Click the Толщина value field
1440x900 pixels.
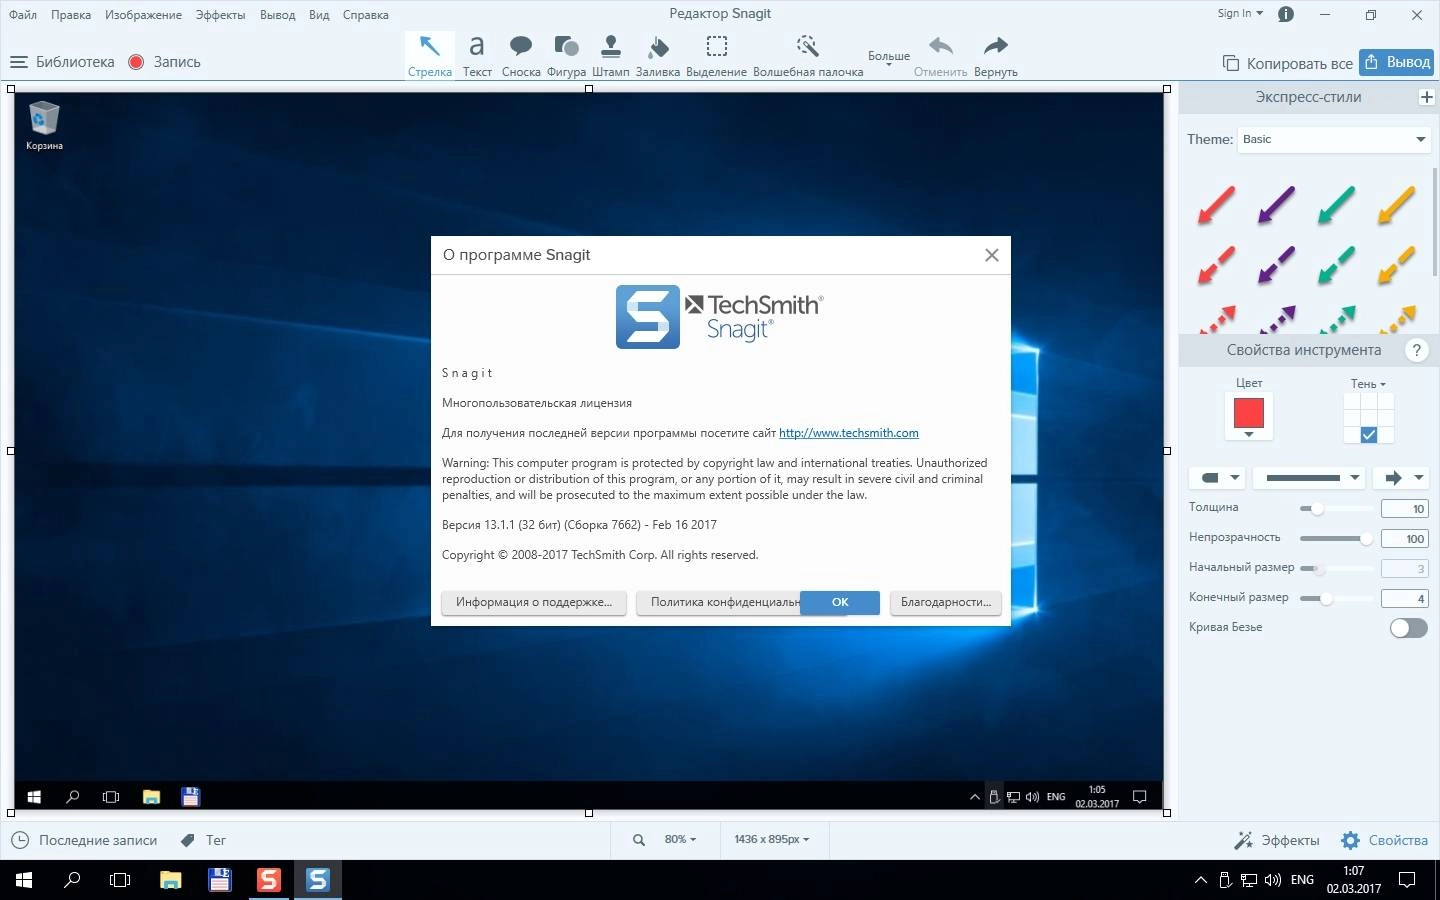tap(1404, 509)
